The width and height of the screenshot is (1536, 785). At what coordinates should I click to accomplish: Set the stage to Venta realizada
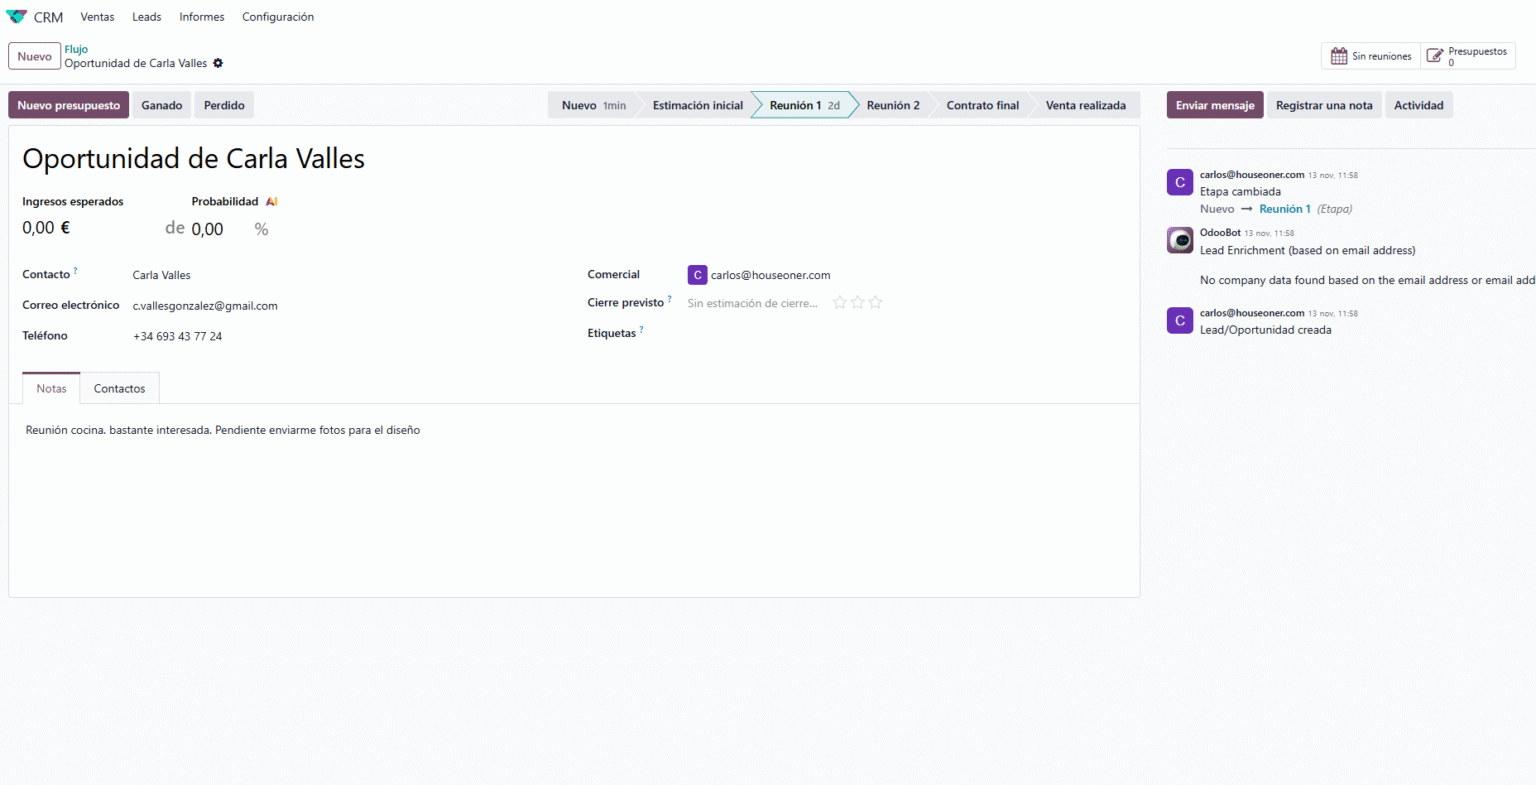pos(1086,105)
